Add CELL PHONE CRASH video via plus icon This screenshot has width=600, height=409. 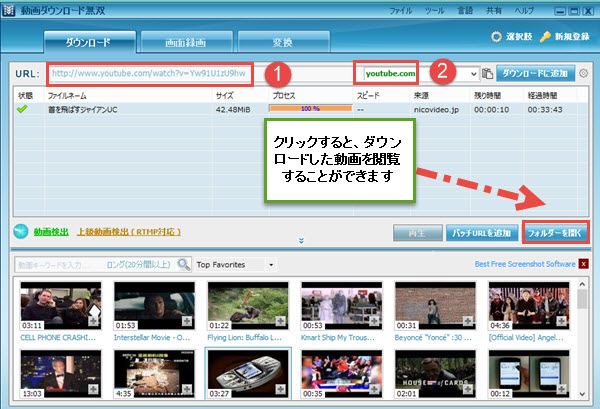tap(93, 321)
